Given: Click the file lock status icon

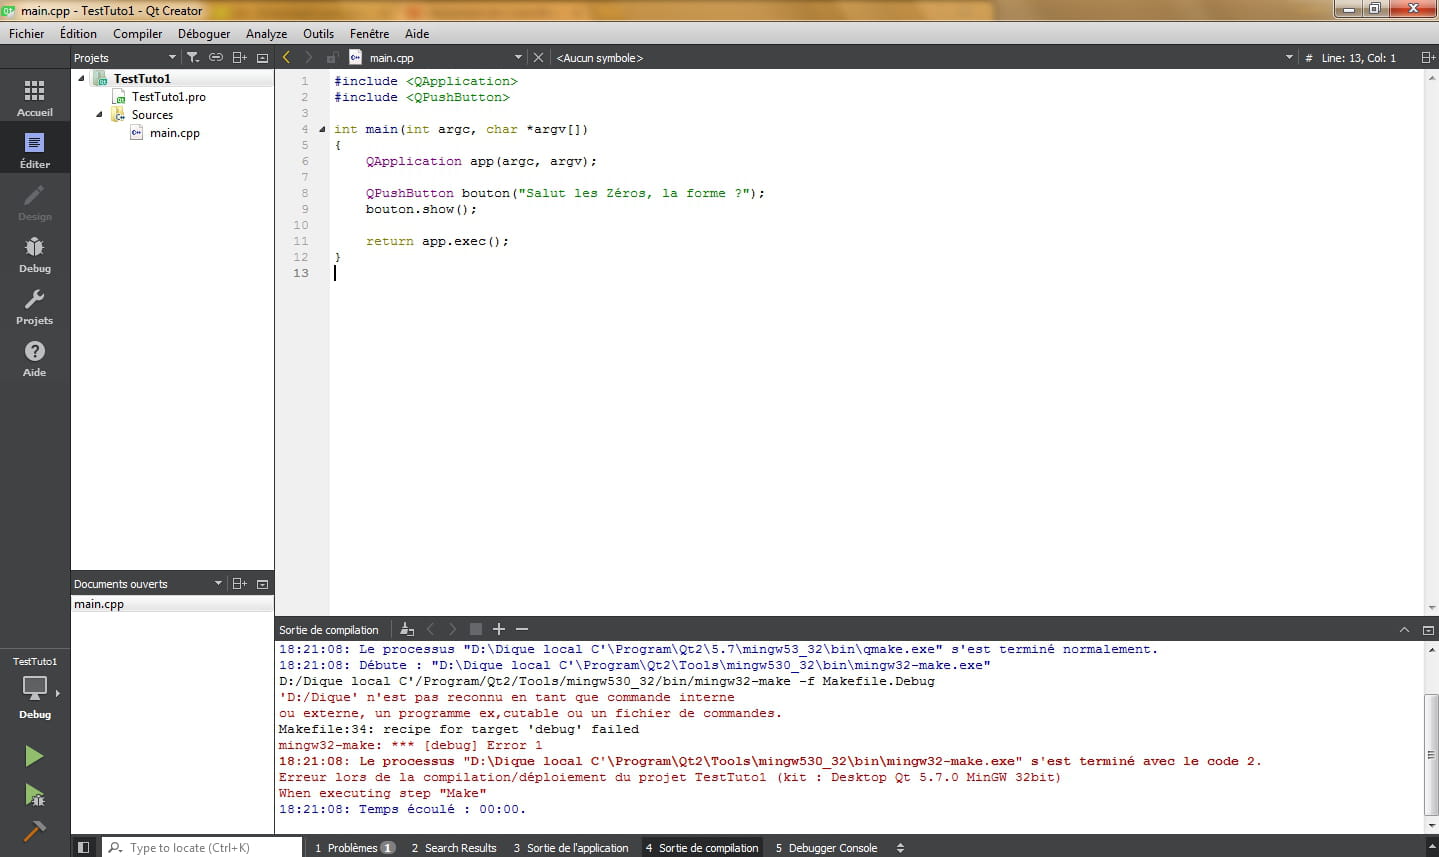Looking at the screenshot, I should [x=332, y=58].
